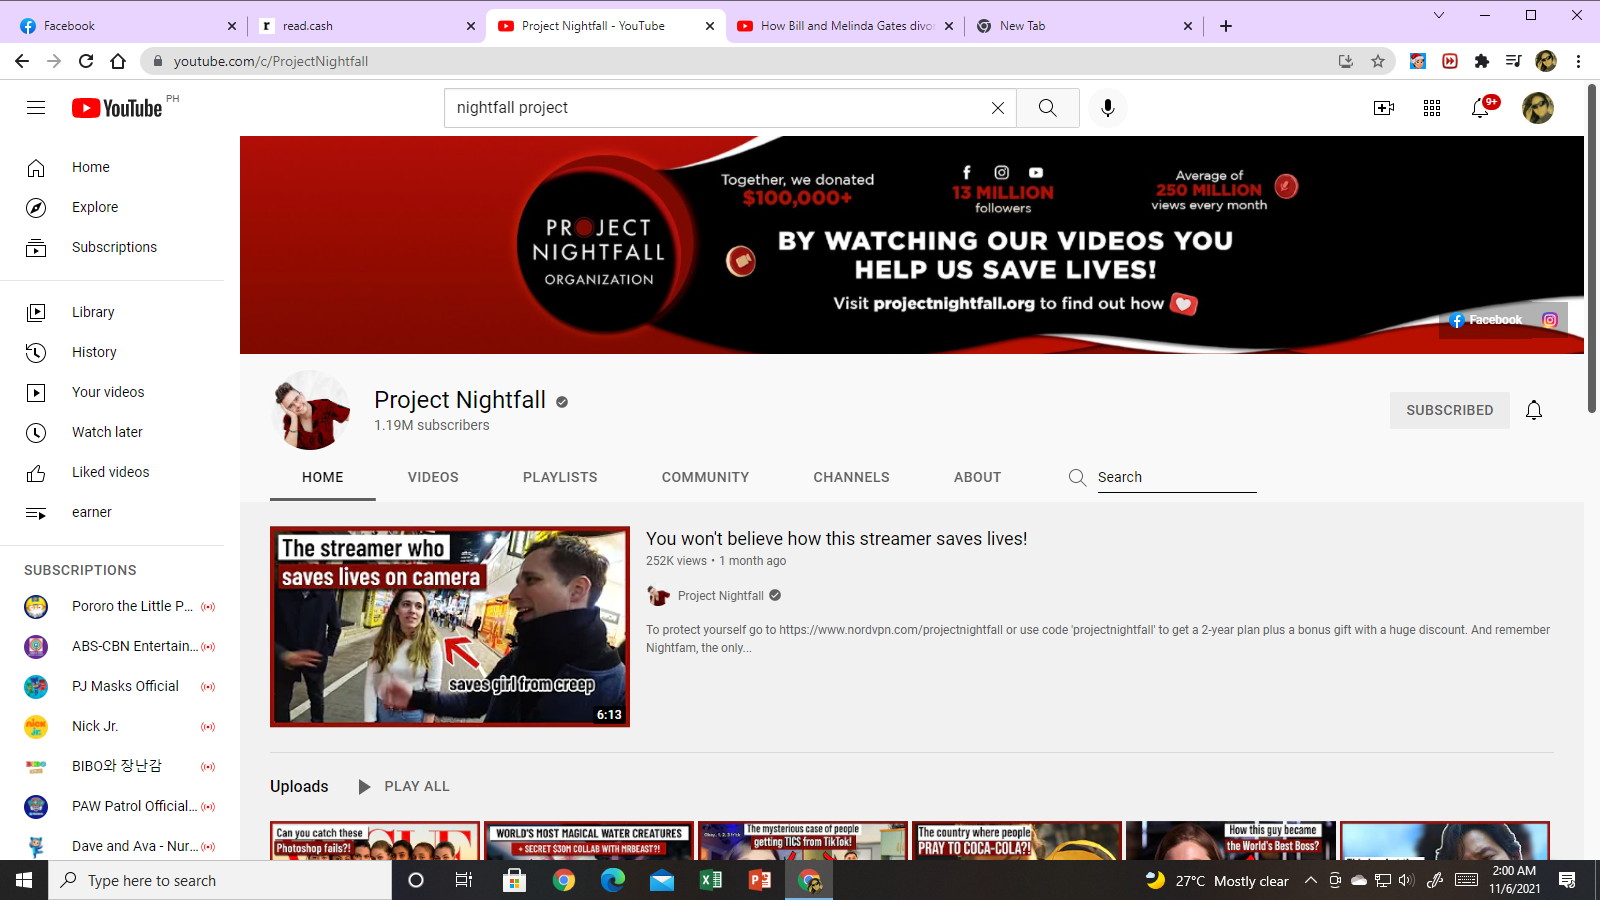Open the YouTube hamburger guide menu
The image size is (1600, 900).
pos(36,108)
